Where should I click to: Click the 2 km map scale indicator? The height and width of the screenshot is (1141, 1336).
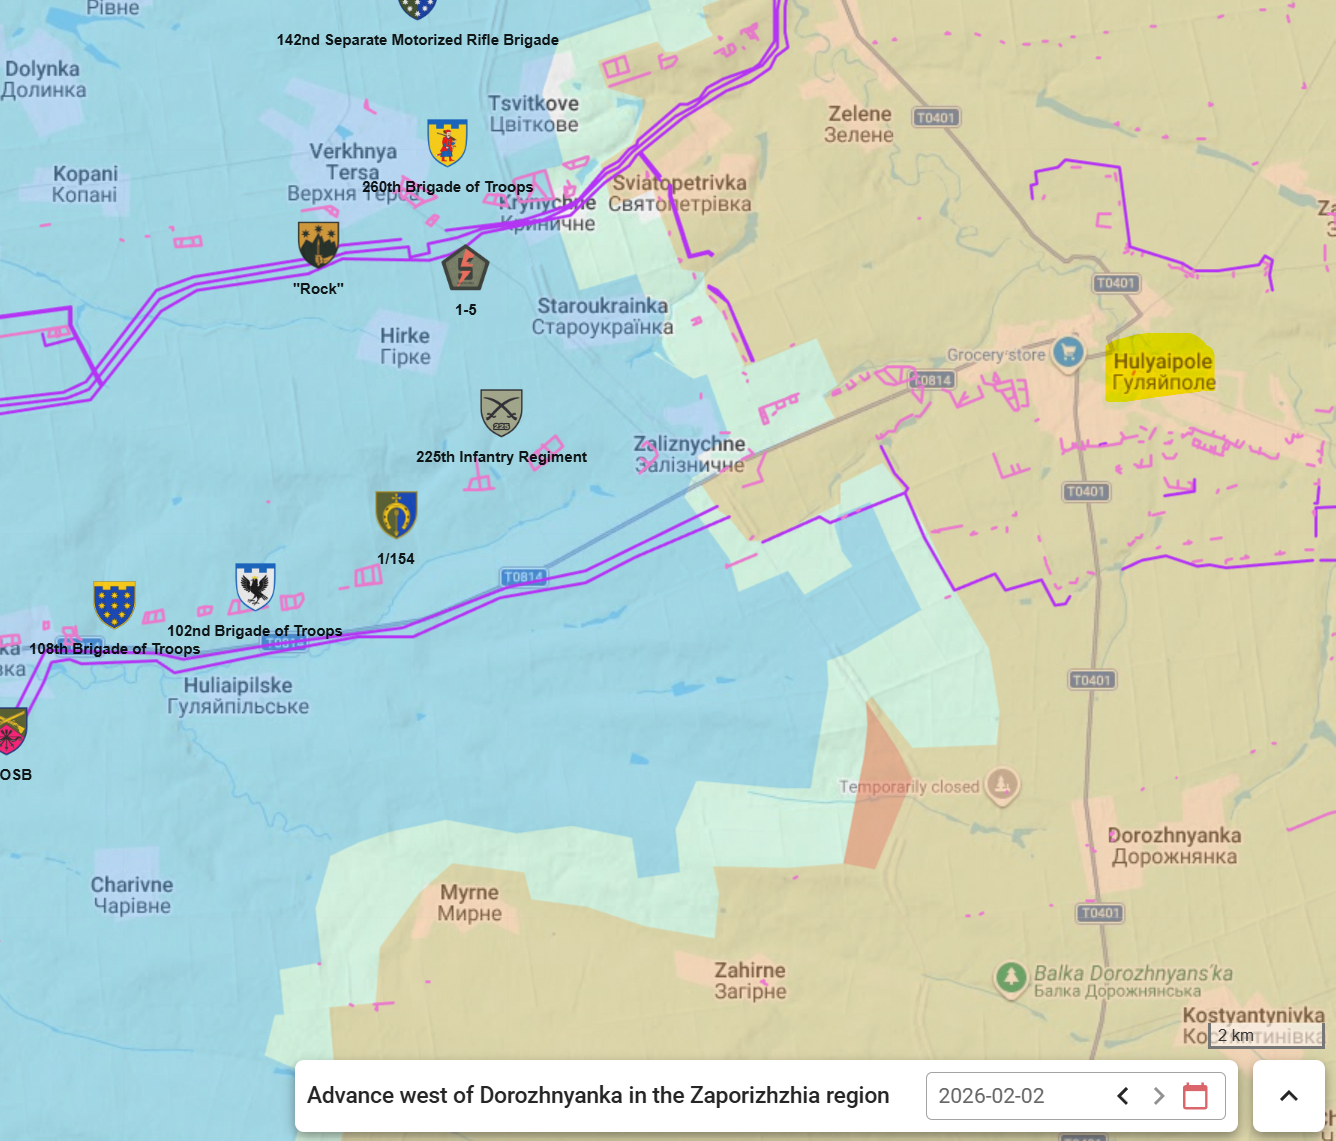pos(1267,1035)
